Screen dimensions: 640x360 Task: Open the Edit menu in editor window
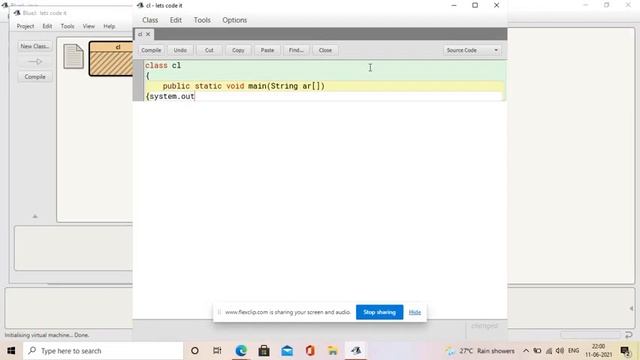176,20
